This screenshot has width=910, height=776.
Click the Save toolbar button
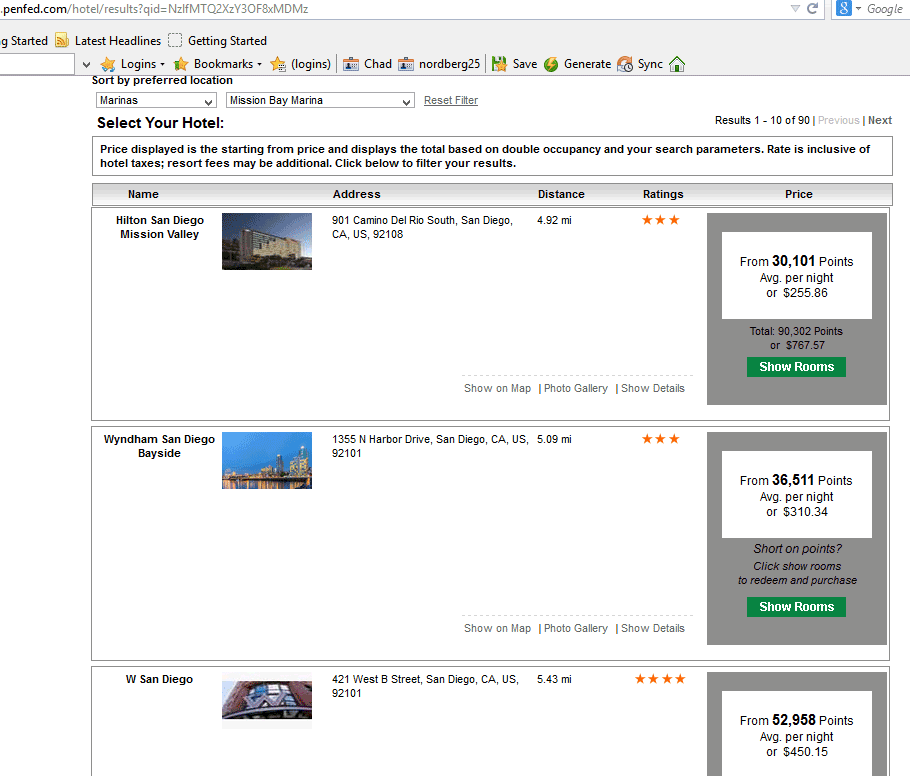(x=514, y=64)
